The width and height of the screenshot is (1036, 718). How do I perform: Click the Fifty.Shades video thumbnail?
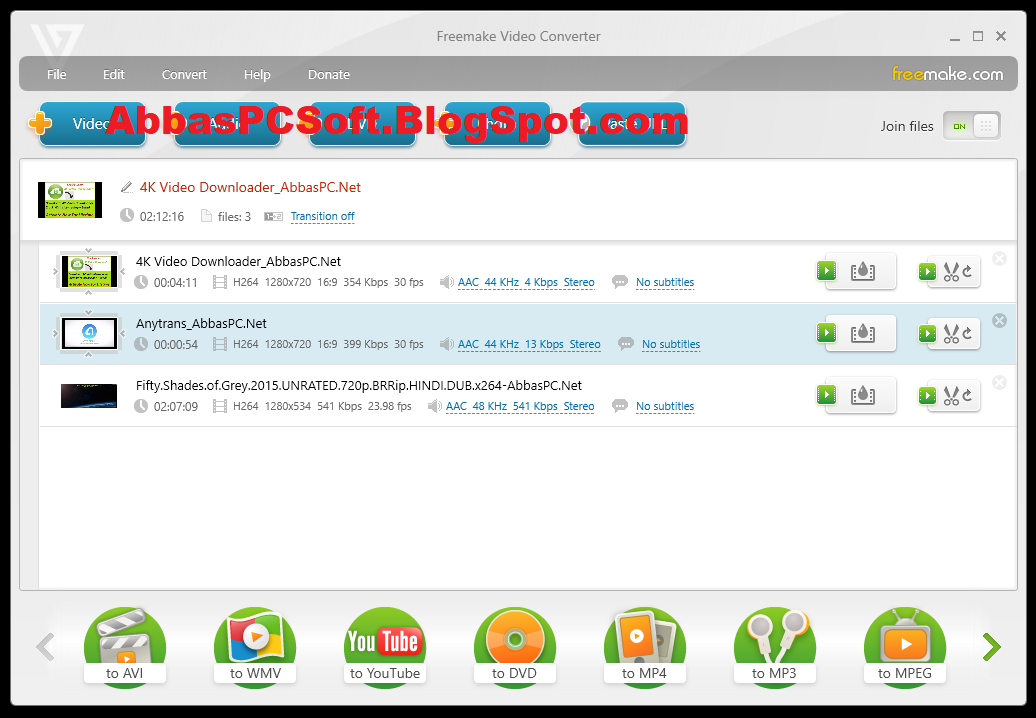coord(89,396)
